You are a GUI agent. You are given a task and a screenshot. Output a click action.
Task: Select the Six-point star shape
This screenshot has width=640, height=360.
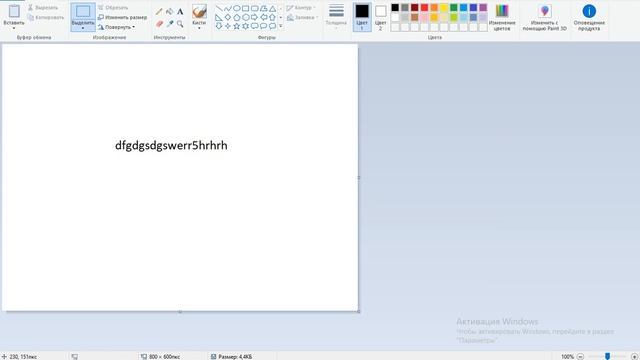coord(246,26)
